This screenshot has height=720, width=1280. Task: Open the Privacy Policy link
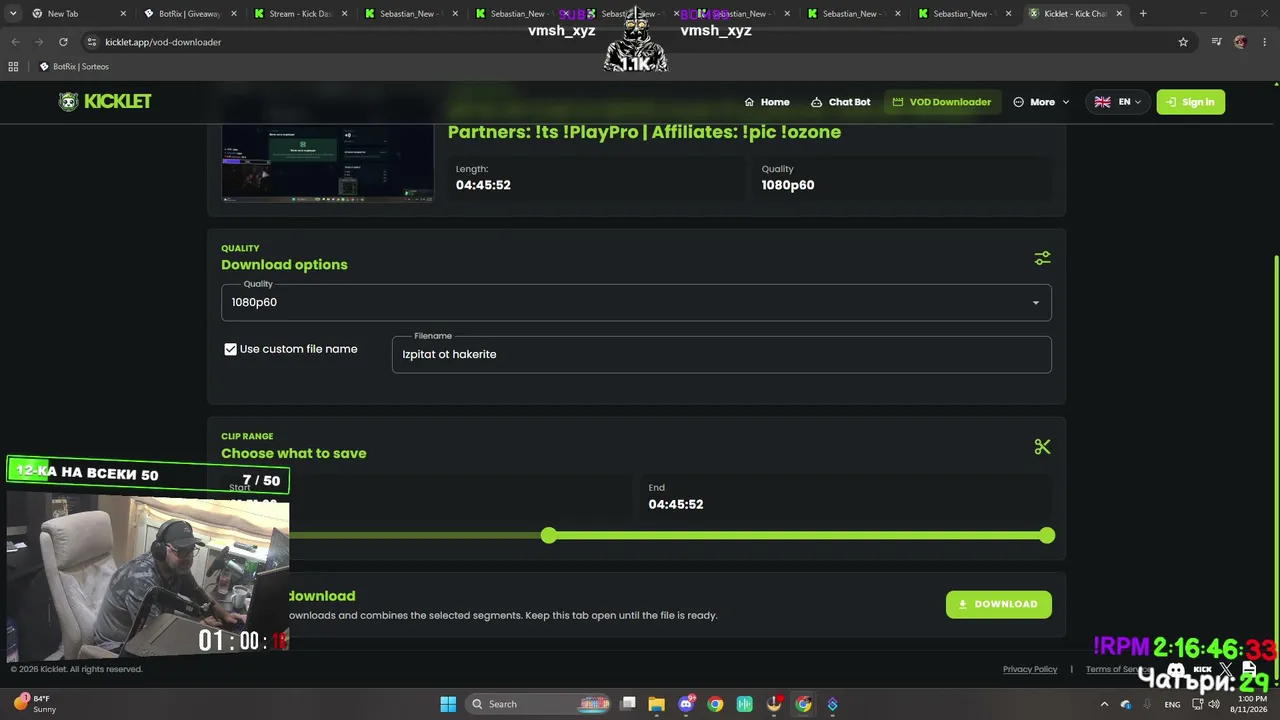coord(1030,669)
